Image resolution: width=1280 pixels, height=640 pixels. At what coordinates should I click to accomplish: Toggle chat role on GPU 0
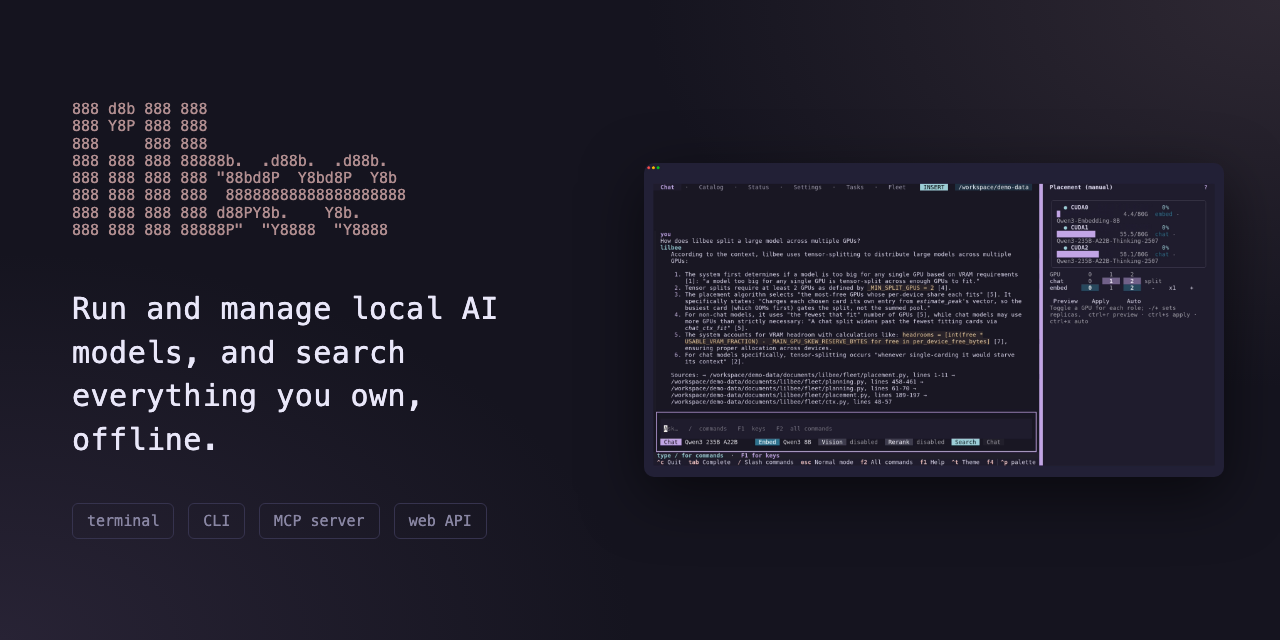[1090, 281]
